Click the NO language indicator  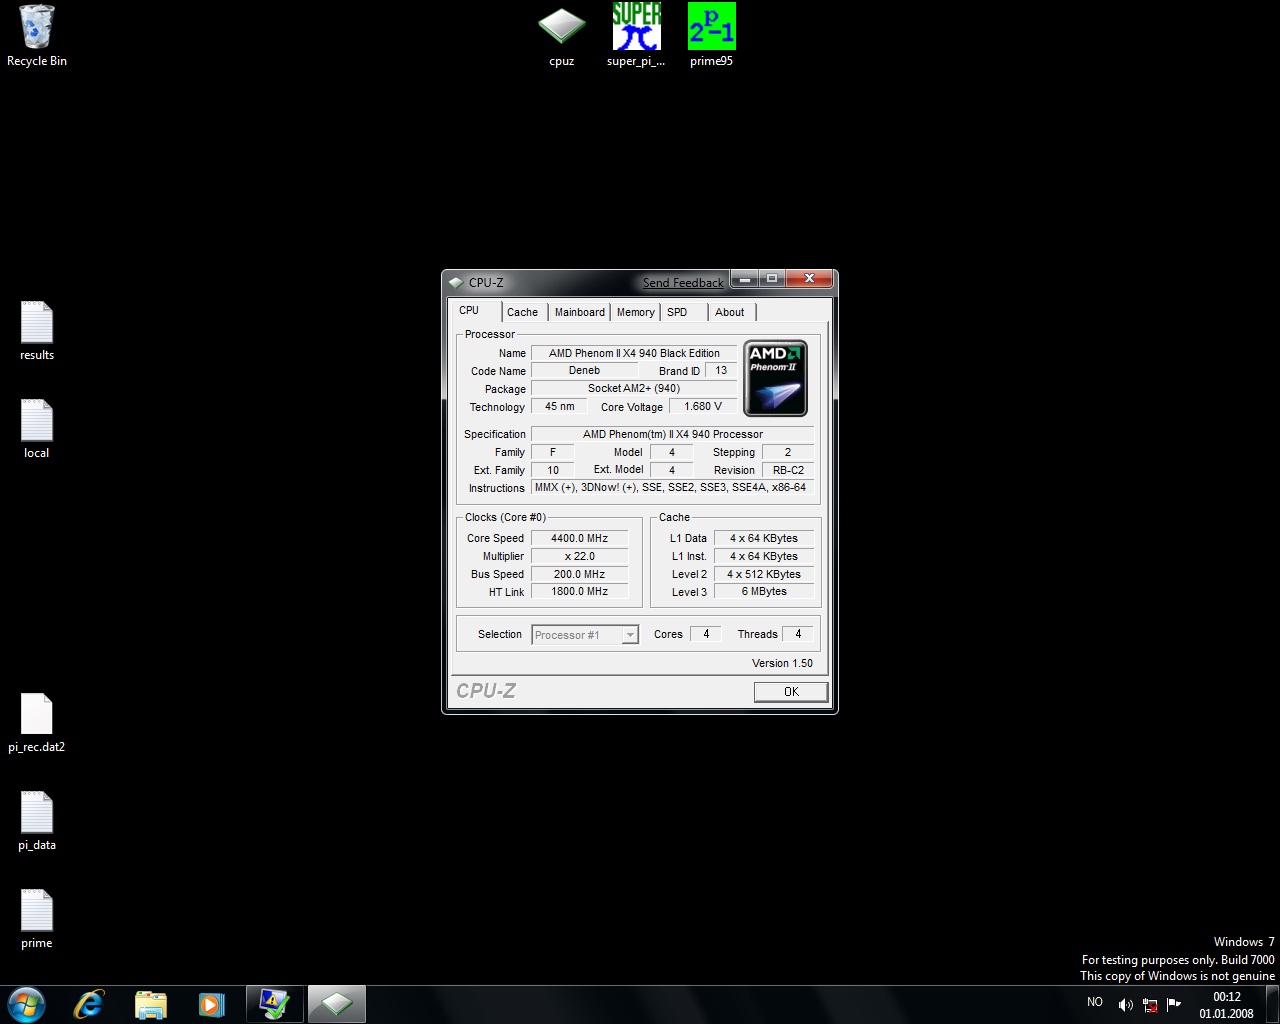pyautogui.click(x=1095, y=1002)
